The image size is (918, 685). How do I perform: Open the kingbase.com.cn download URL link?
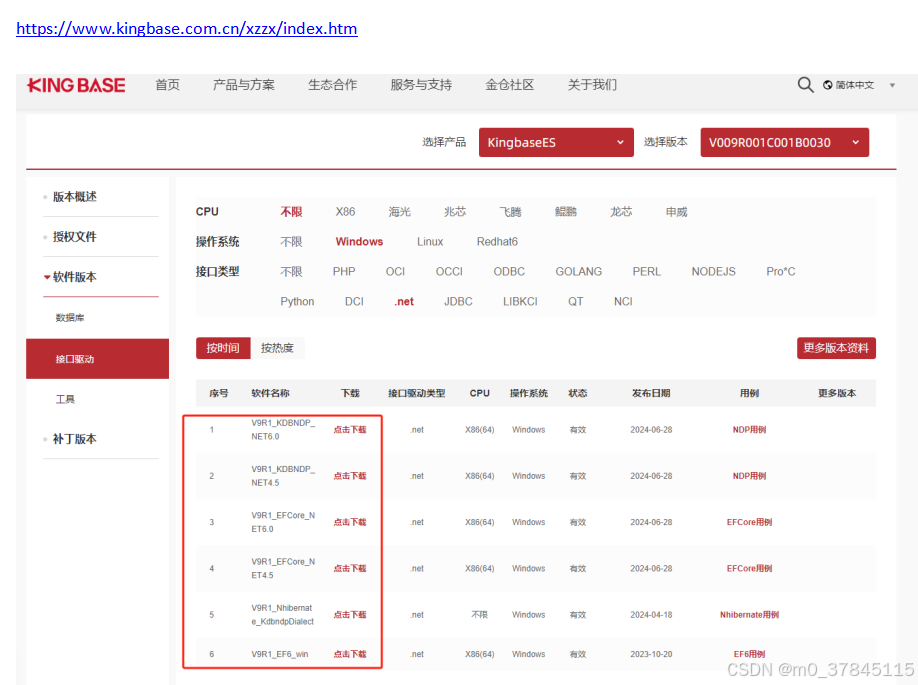point(187,29)
